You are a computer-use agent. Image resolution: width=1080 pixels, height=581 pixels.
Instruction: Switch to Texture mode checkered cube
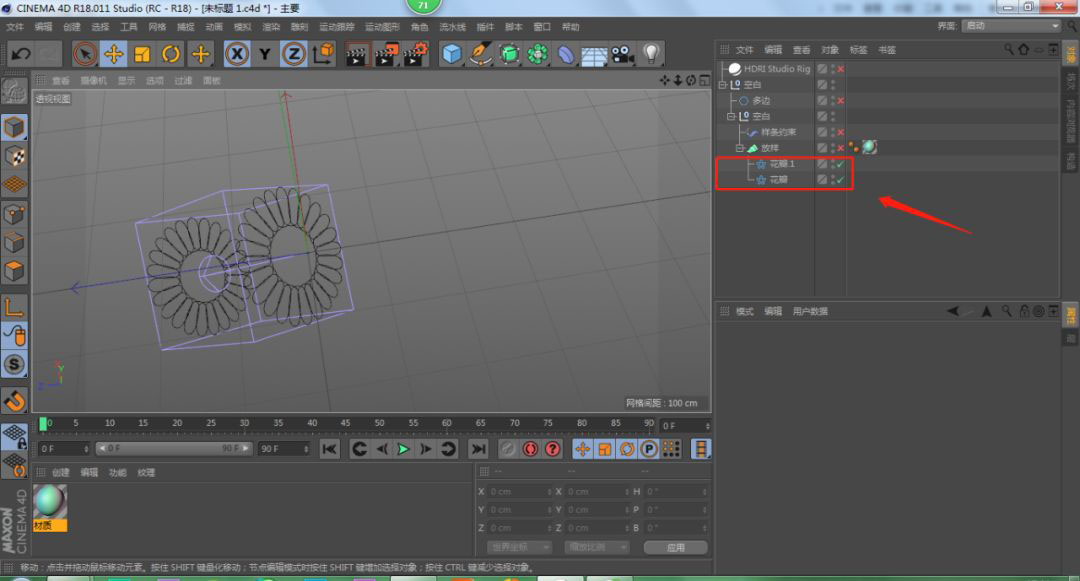coord(14,156)
